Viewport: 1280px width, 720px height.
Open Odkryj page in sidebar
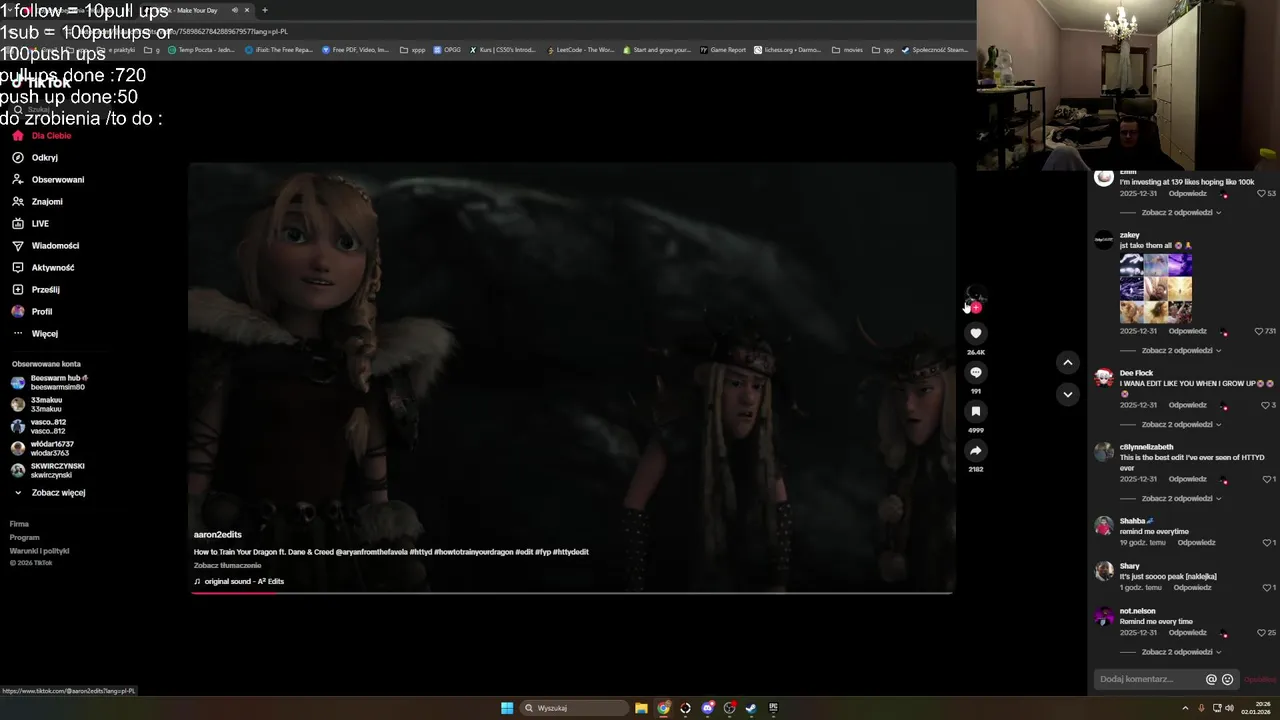[x=36, y=158]
